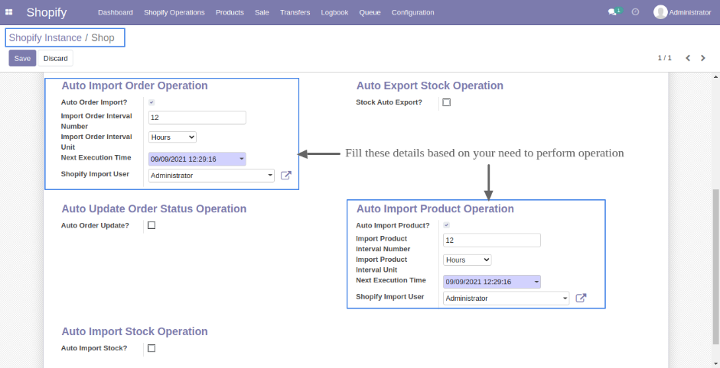Screen dimensions: 720x368
Task: Click the Auto Import Order Operation heading
Action: point(135,85)
